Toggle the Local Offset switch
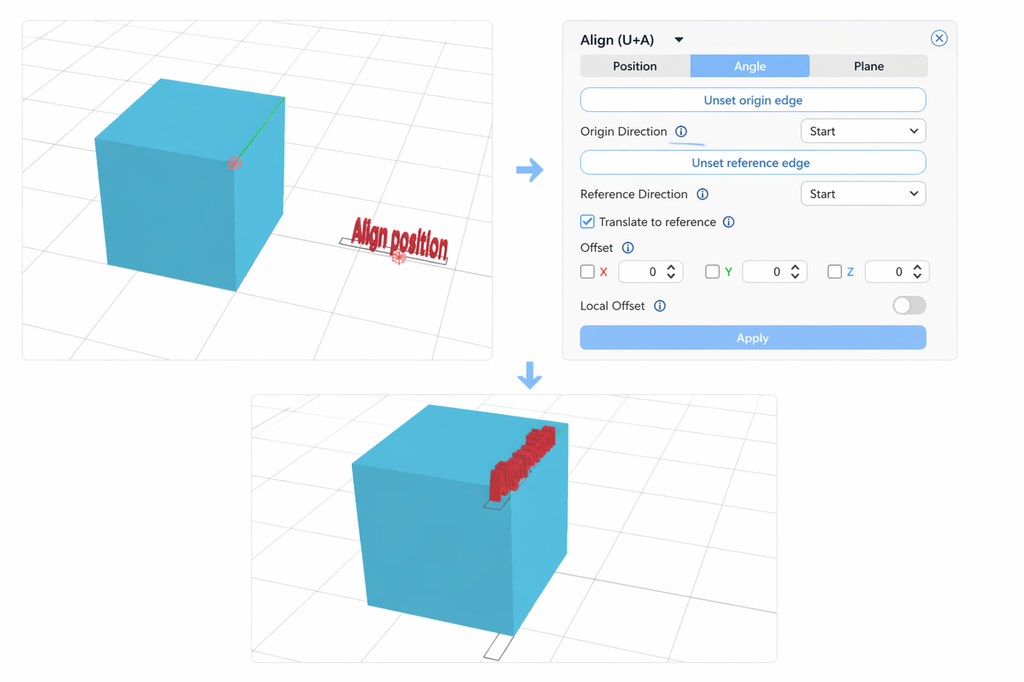This screenshot has width=1024, height=682. (x=909, y=305)
